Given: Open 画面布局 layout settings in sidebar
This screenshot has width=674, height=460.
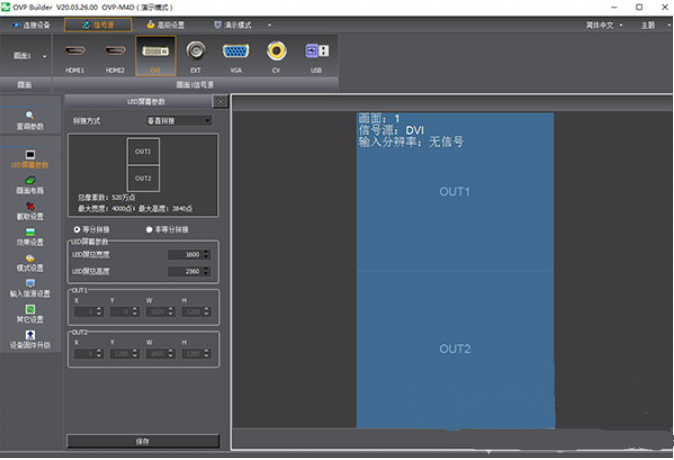Looking at the screenshot, I should [30, 185].
